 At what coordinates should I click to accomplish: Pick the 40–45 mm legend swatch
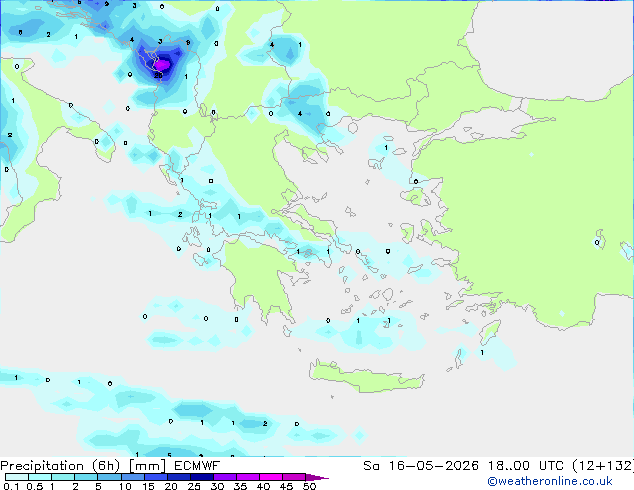pyautogui.click(x=271, y=477)
